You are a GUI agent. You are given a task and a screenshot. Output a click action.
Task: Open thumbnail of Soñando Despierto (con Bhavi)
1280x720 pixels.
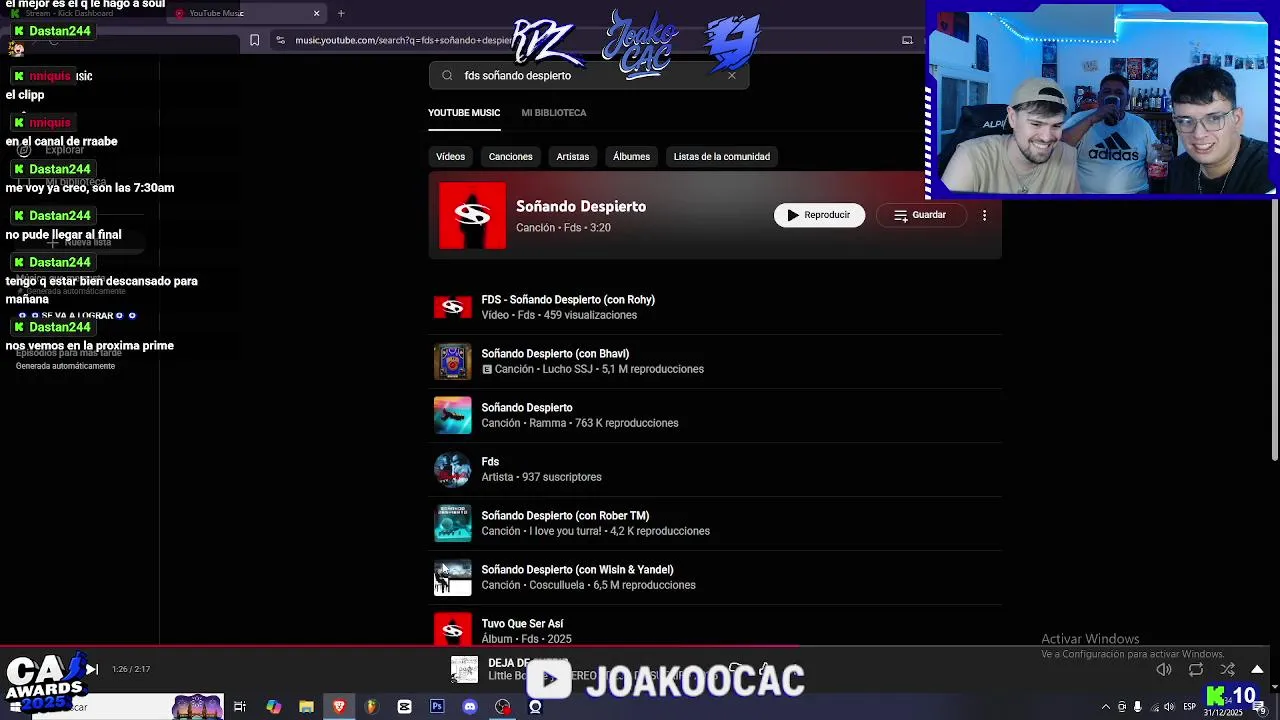452,361
